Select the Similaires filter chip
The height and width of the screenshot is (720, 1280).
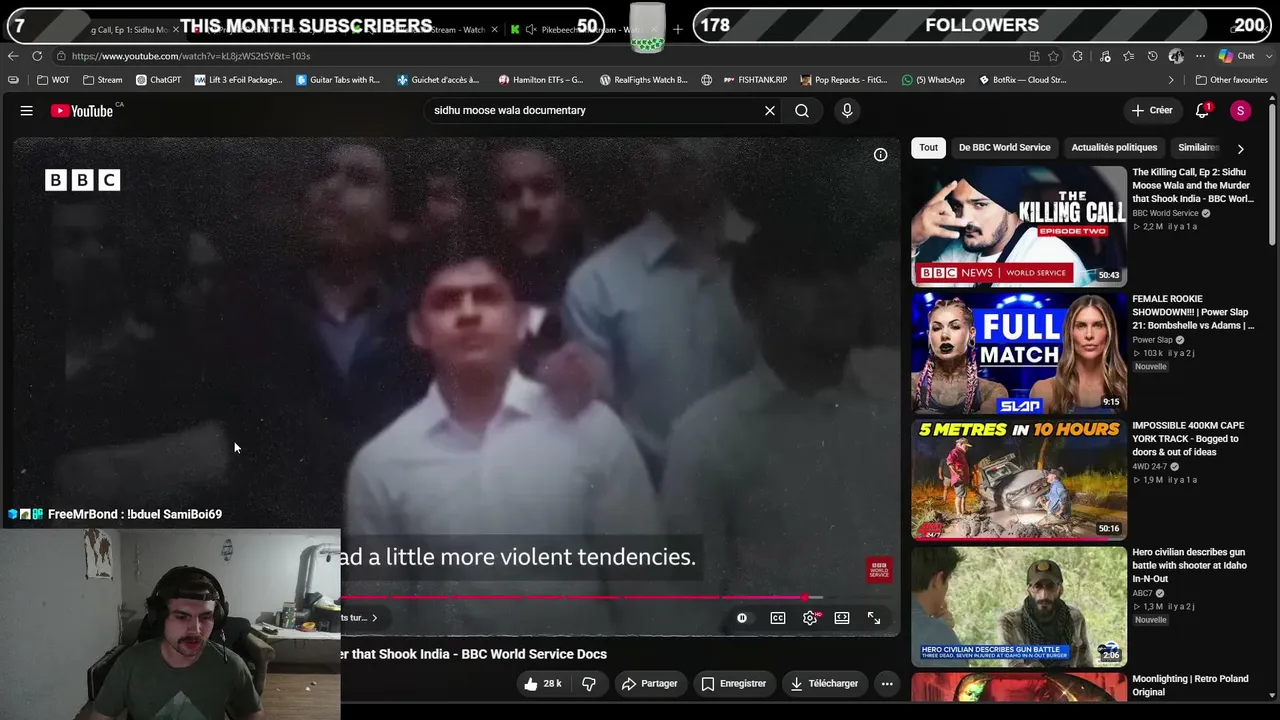(x=1198, y=148)
